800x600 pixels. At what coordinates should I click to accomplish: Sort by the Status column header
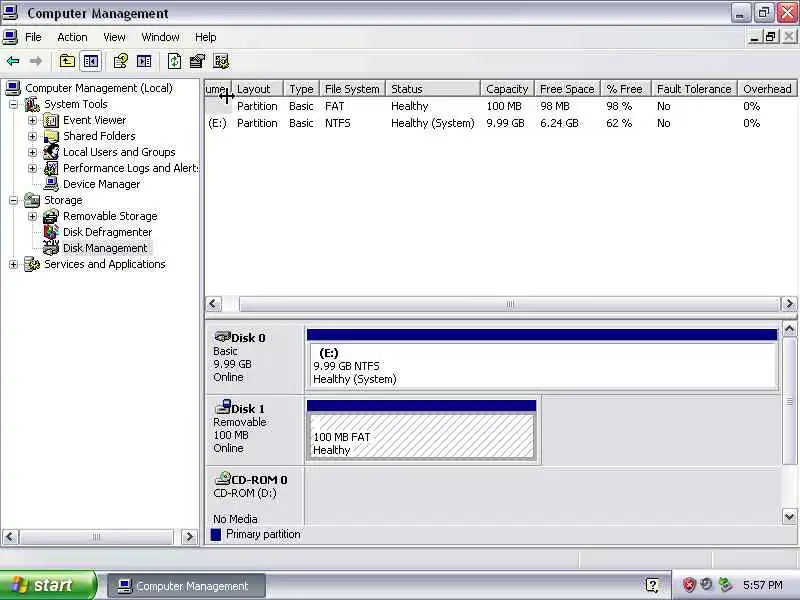tap(433, 89)
